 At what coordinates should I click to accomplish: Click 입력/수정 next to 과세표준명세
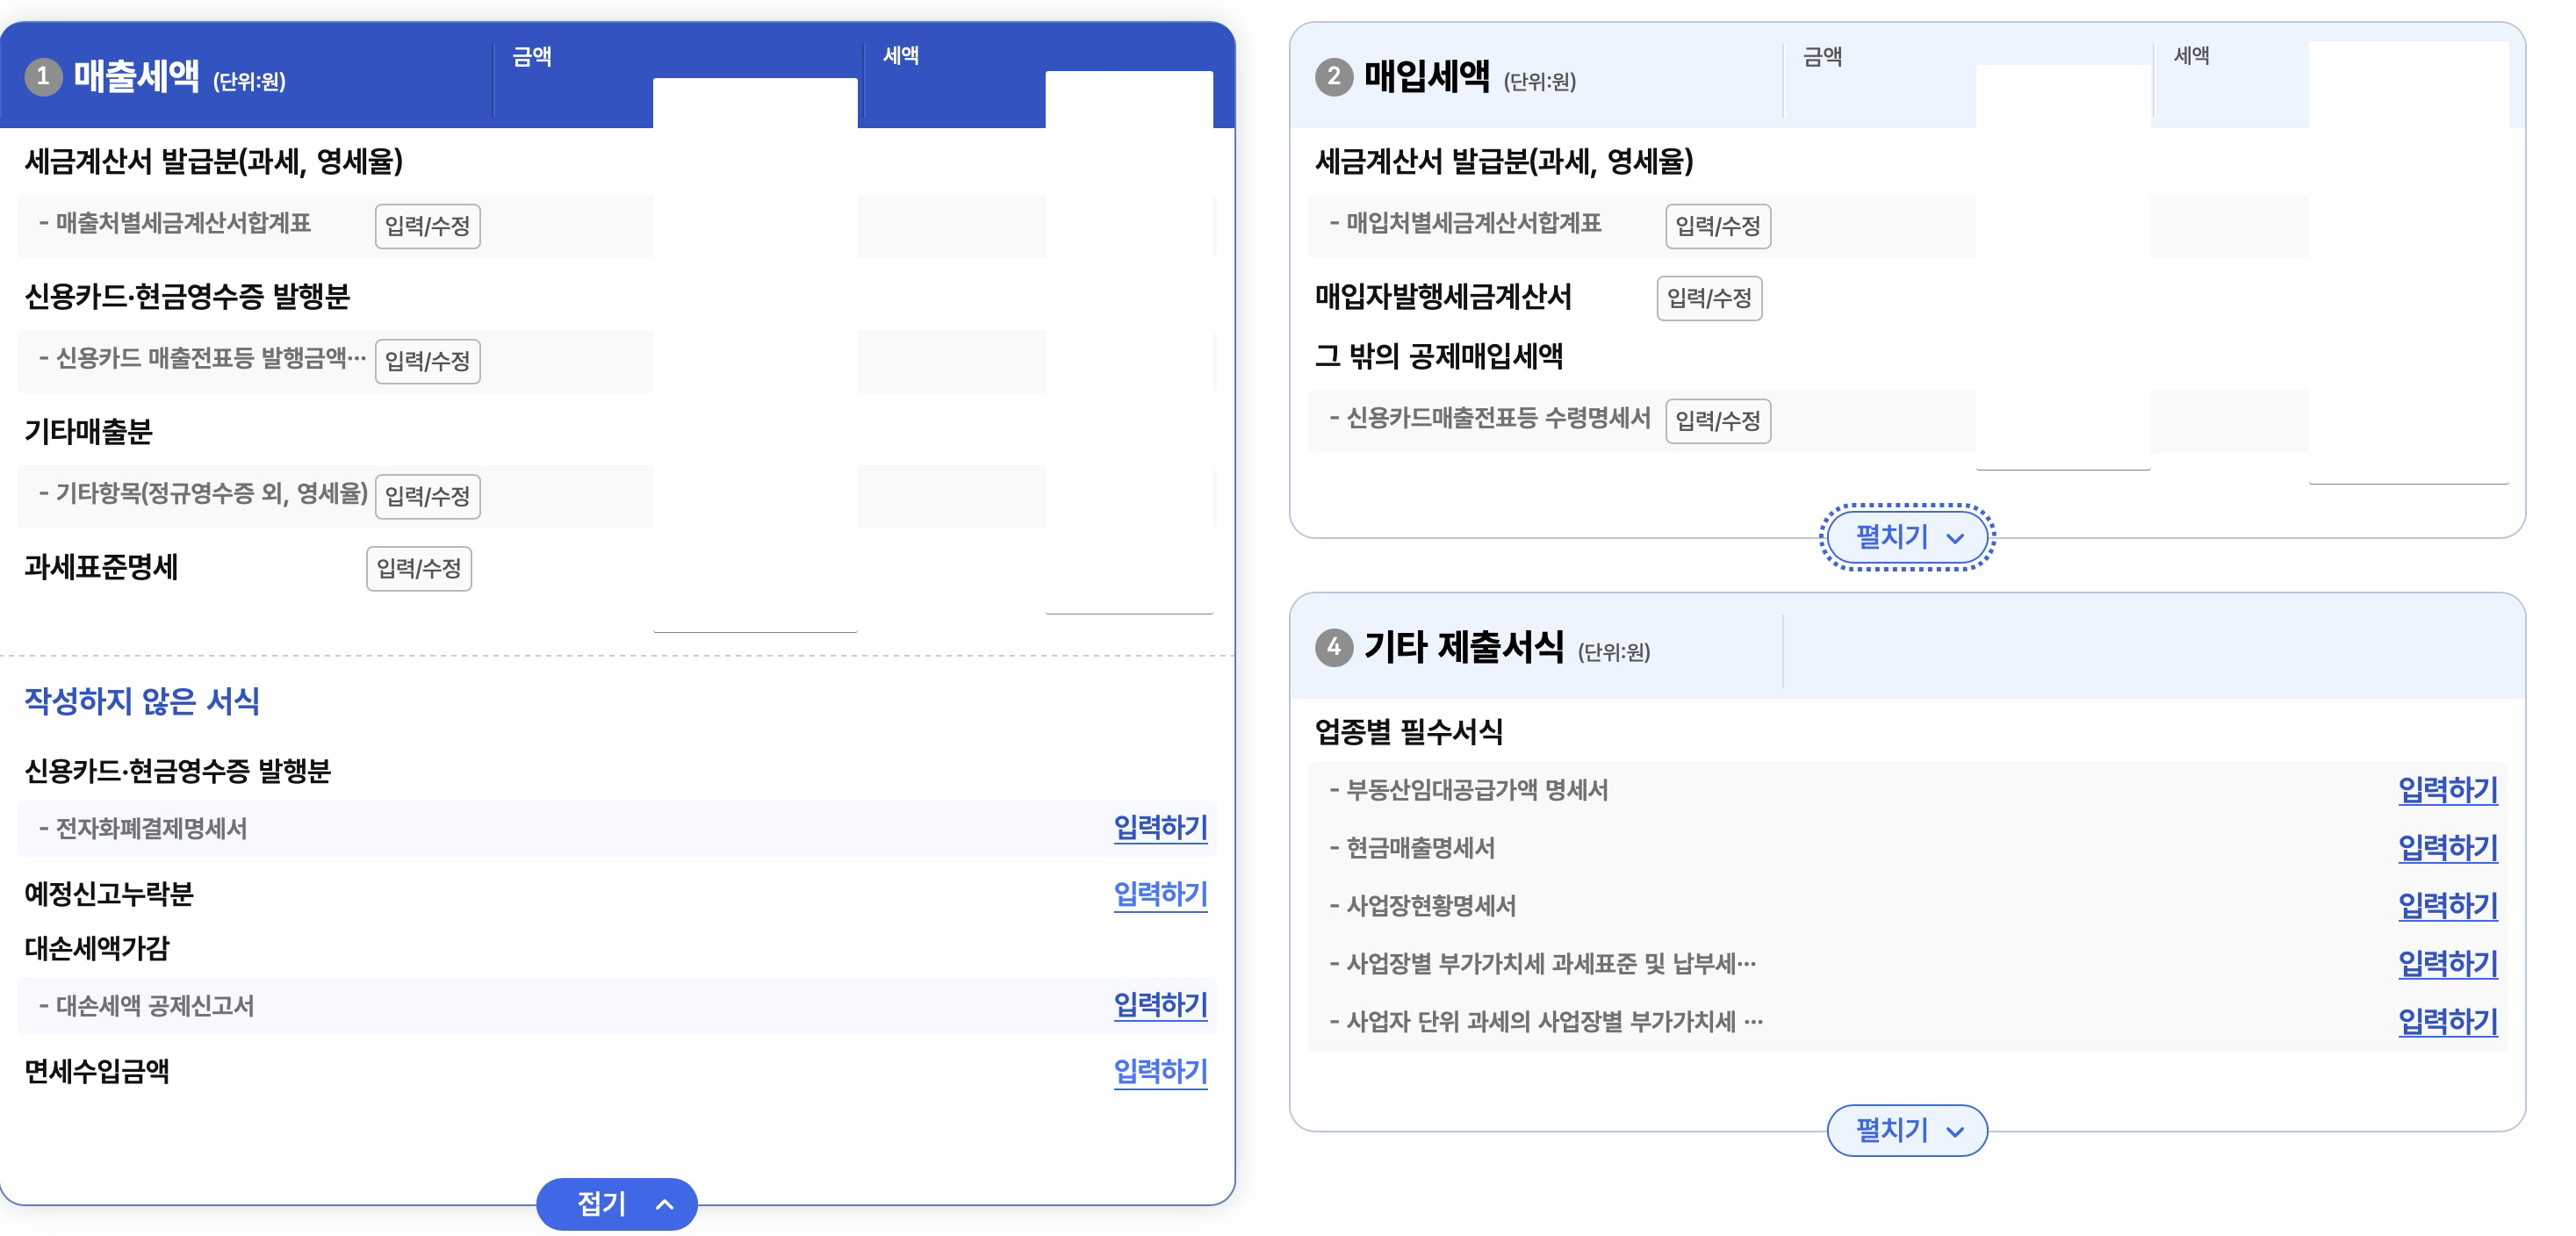point(418,568)
